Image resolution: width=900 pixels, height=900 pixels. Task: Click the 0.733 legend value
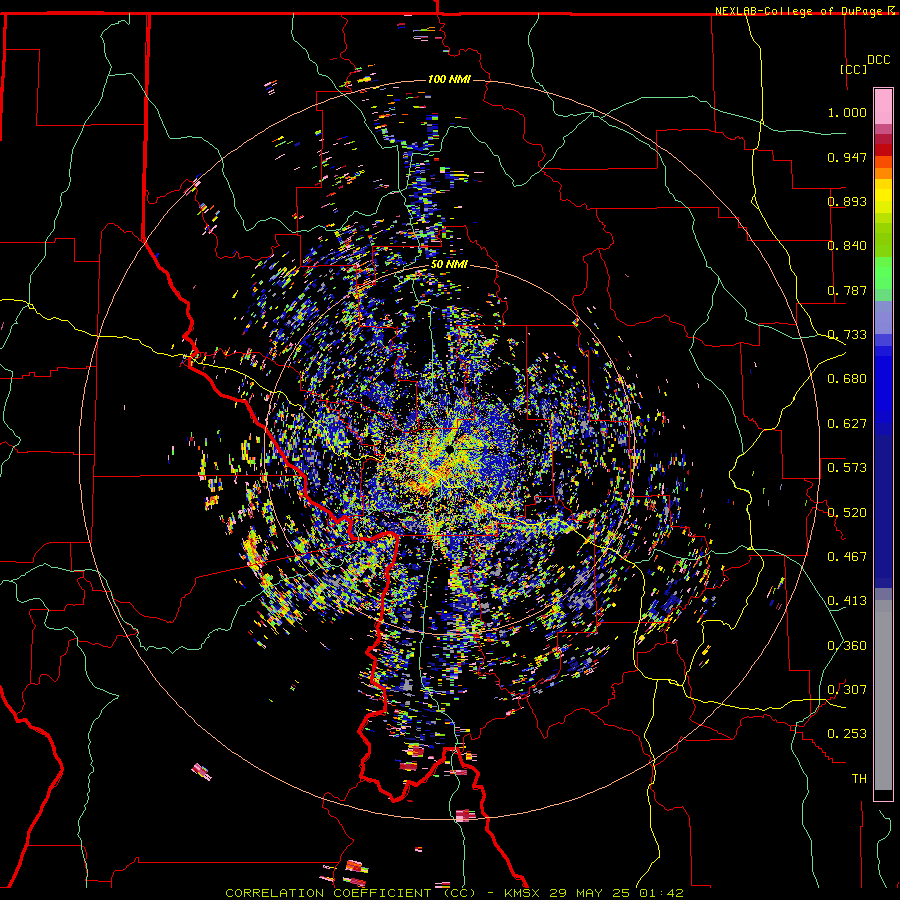[x=847, y=335]
